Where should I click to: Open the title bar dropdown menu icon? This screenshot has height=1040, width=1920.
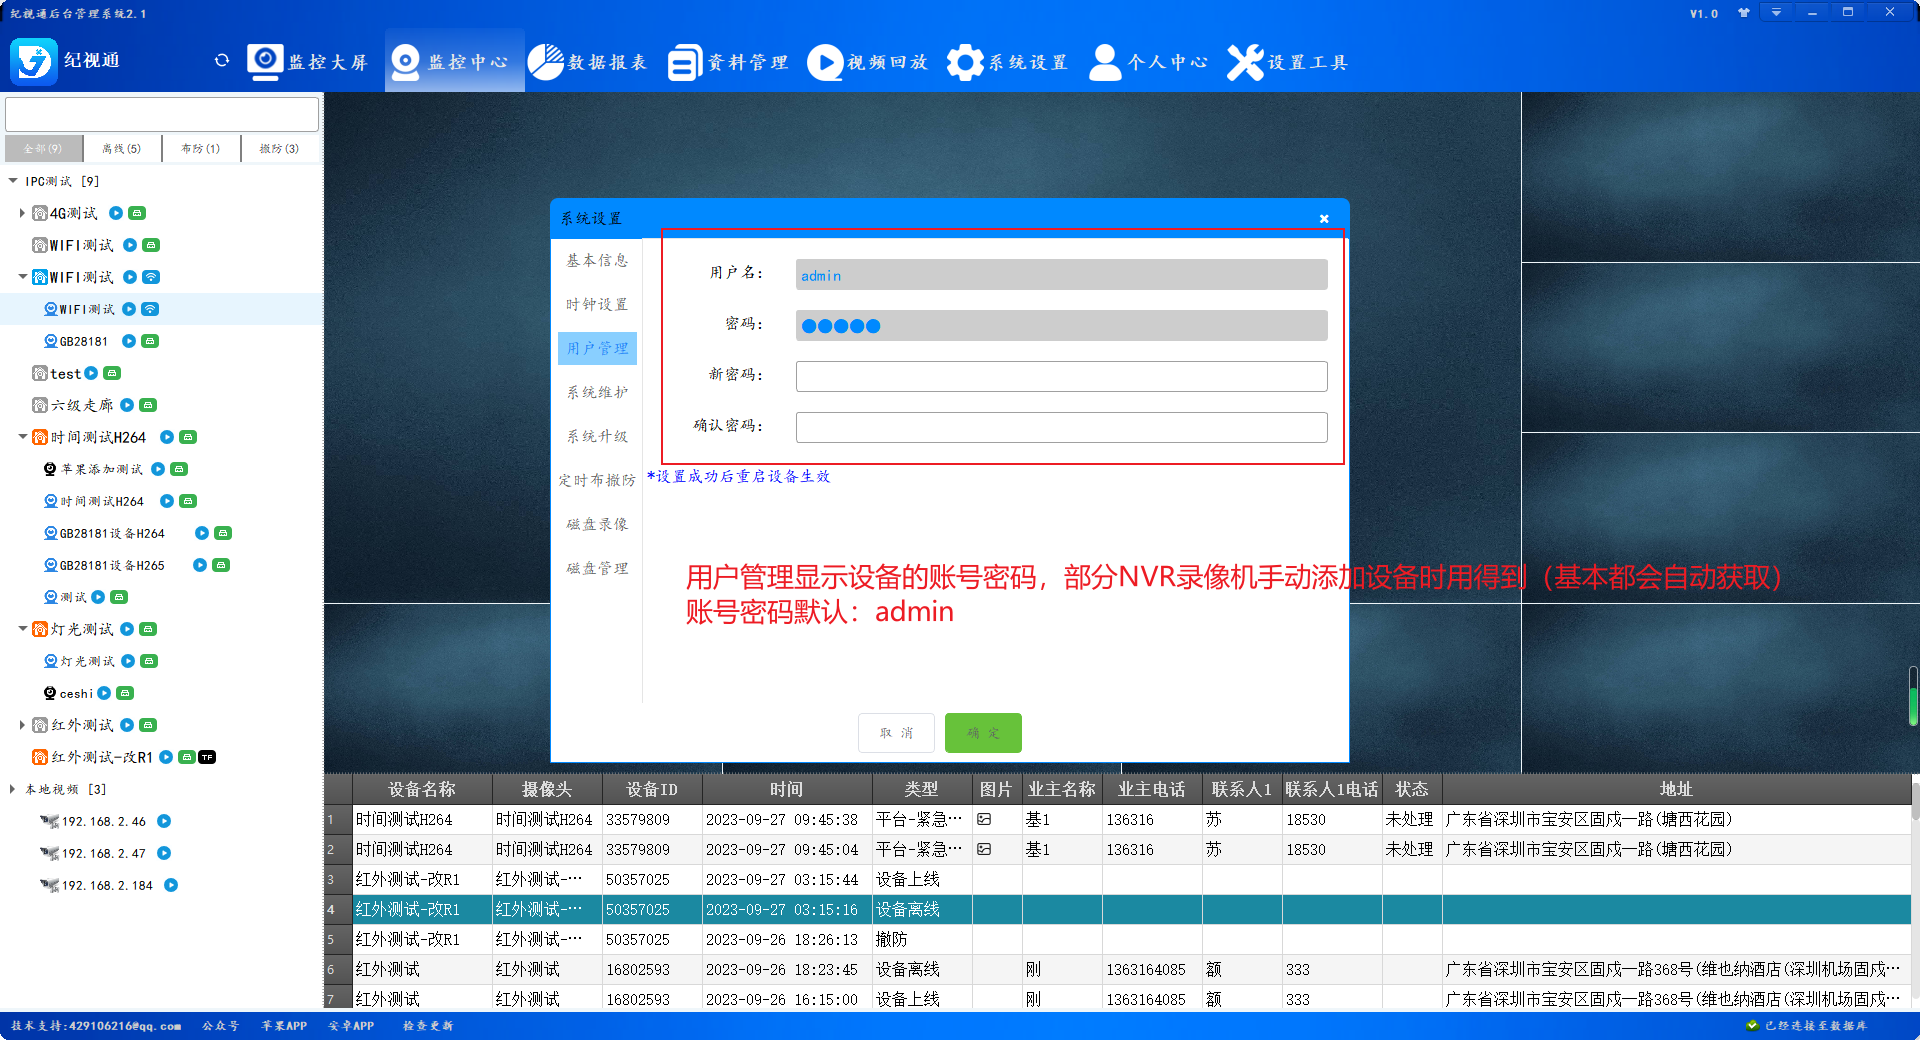(1776, 13)
